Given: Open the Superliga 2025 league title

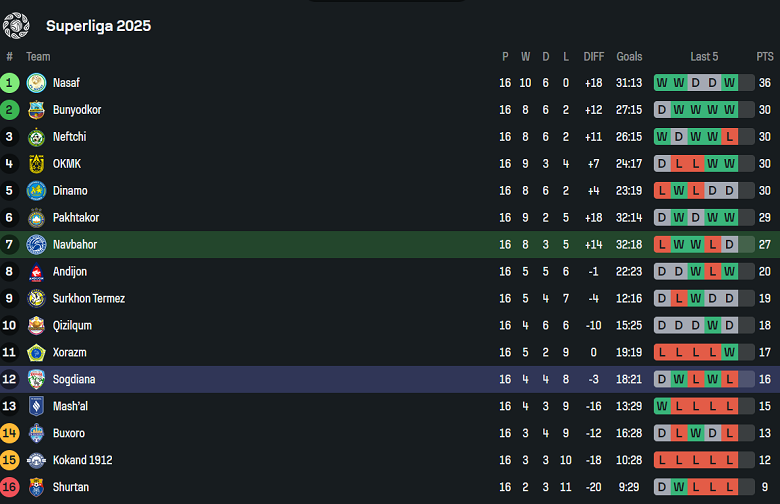Looking at the screenshot, I should tap(98, 26).
